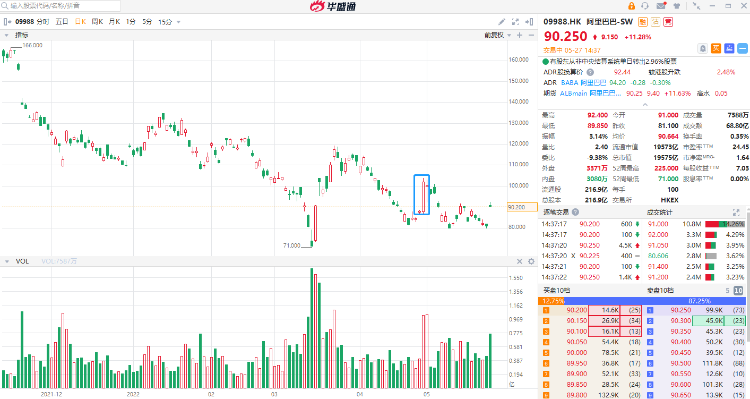Image resolution: width=750 pixels, height=399 pixels.
Task: Toggle order book depth to 5 levels
Action: coord(728,290)
